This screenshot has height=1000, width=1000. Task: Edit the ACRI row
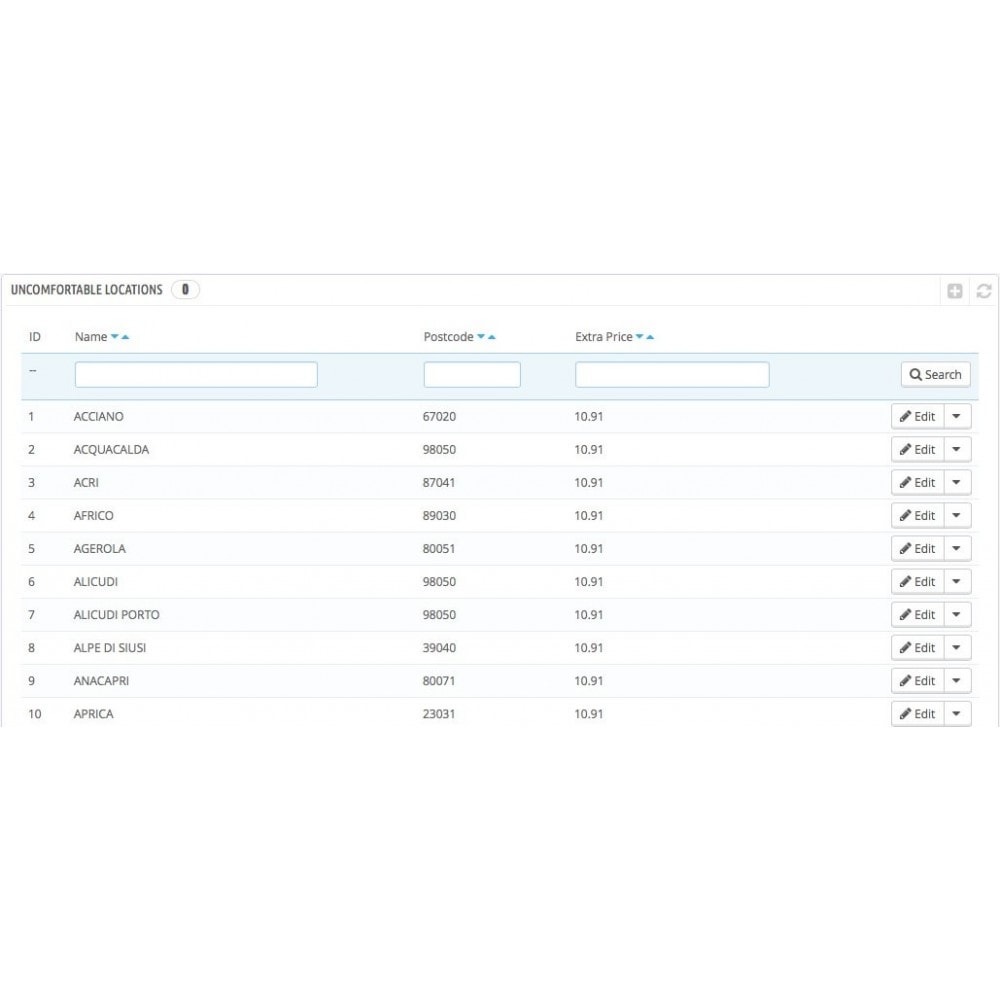pos(917,483)
